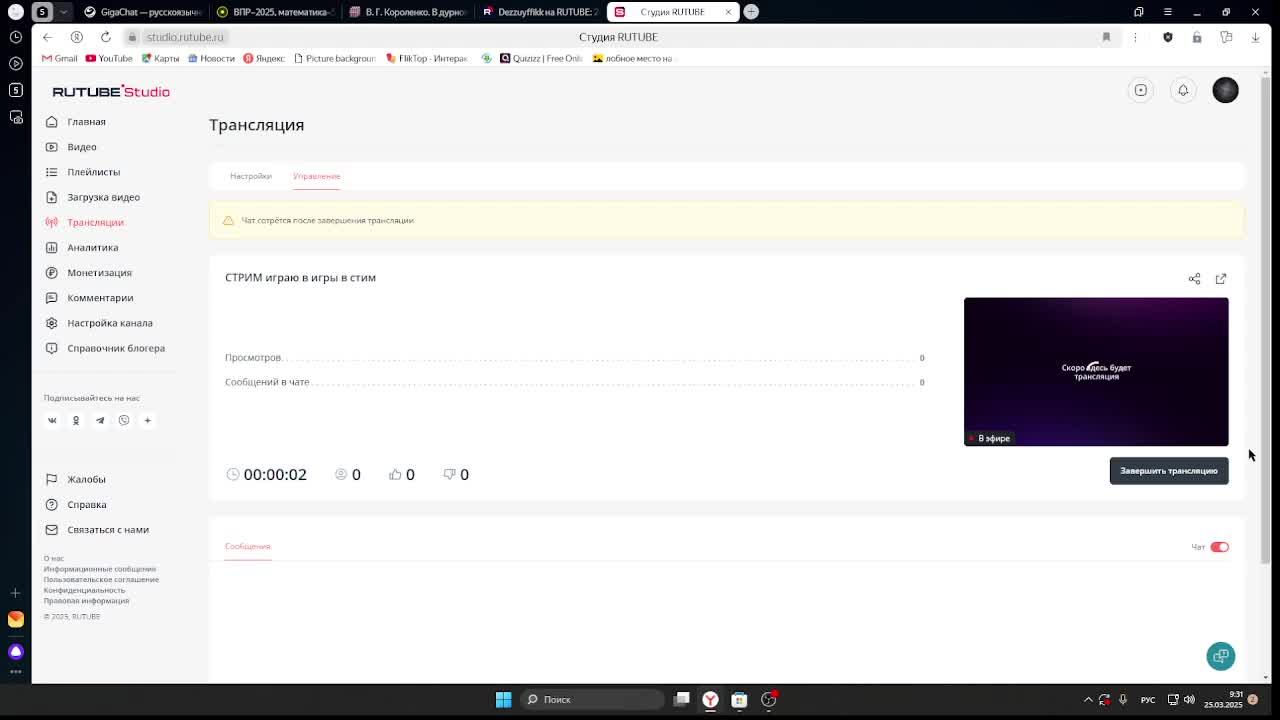The image size is (1280, 720).
Task: Click the taskbar Поиск search box
Action: [x=592, y=700]
